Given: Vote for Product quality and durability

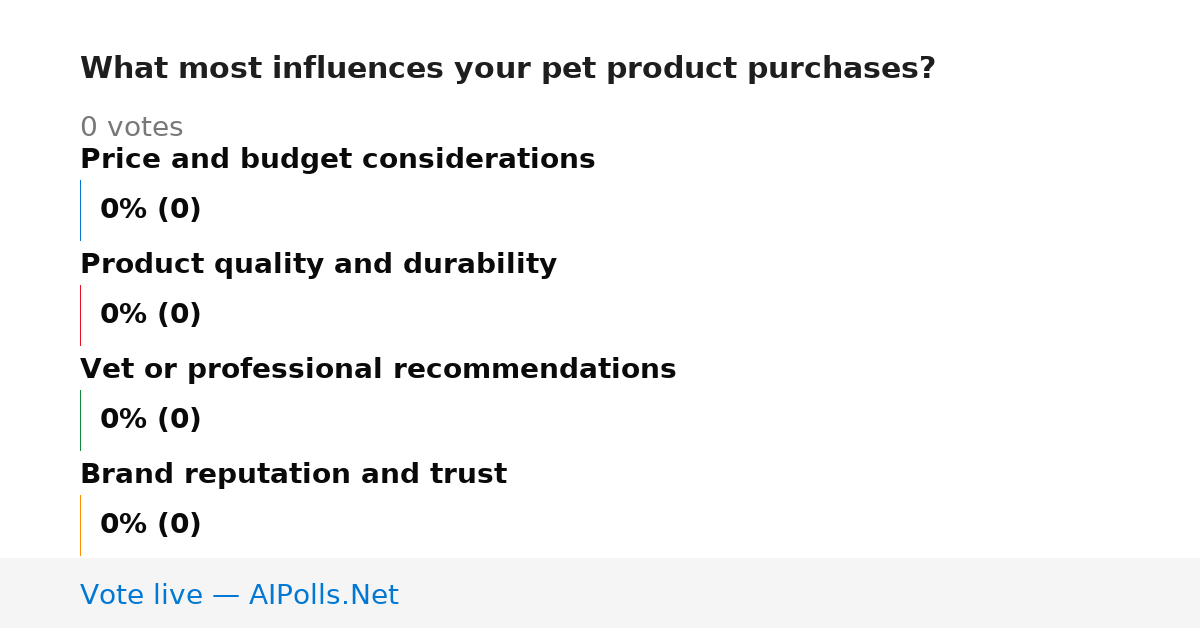Looking at the screenshot, I should 318,265.
